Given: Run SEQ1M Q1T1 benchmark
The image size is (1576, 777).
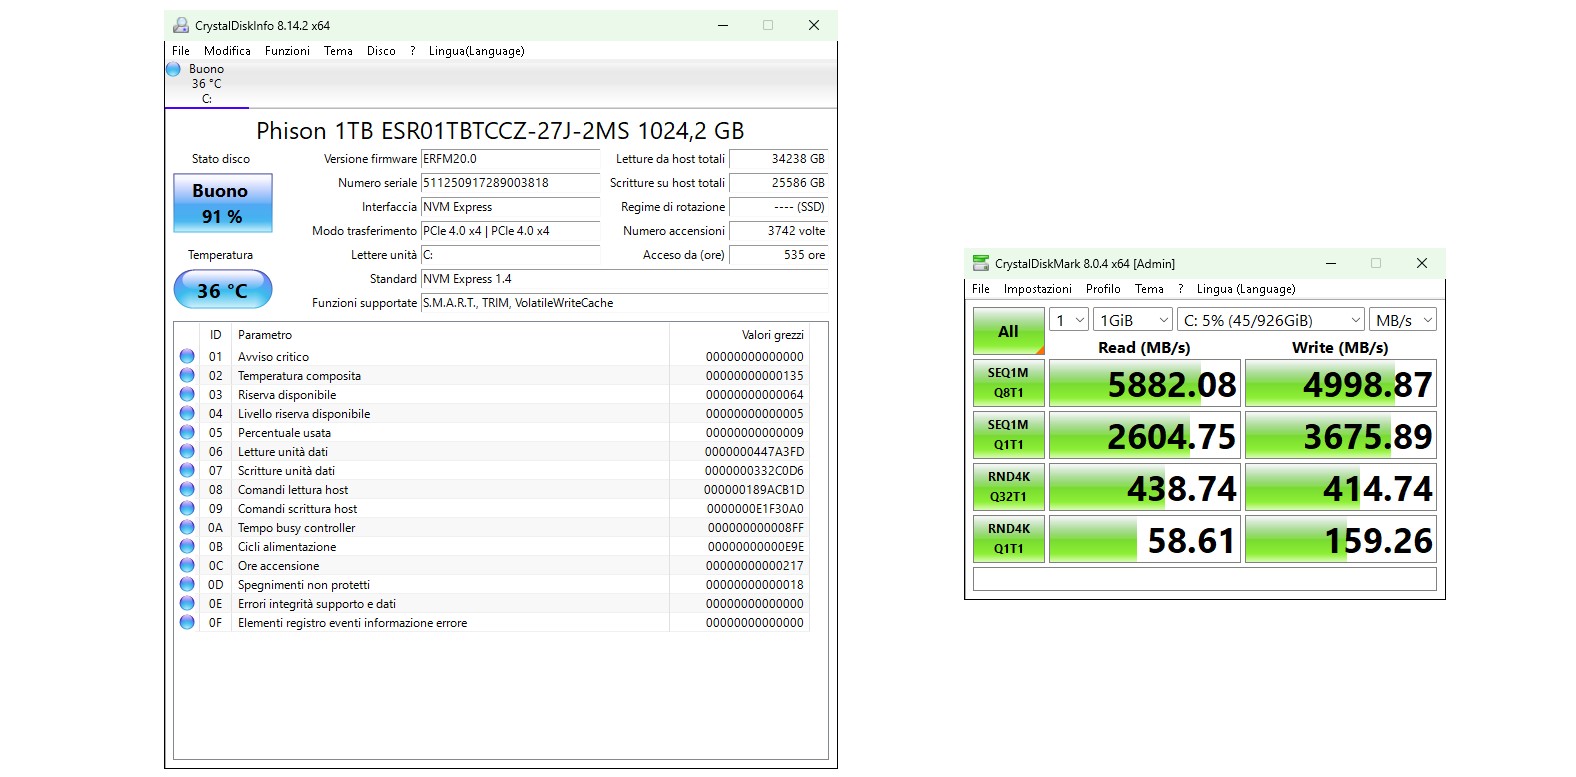Looking at the screenshot, I should (x=1008, y=435).
